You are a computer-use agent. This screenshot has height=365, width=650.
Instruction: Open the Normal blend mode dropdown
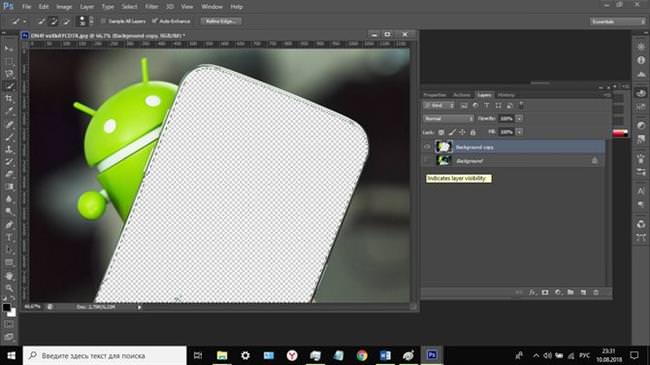448,119
